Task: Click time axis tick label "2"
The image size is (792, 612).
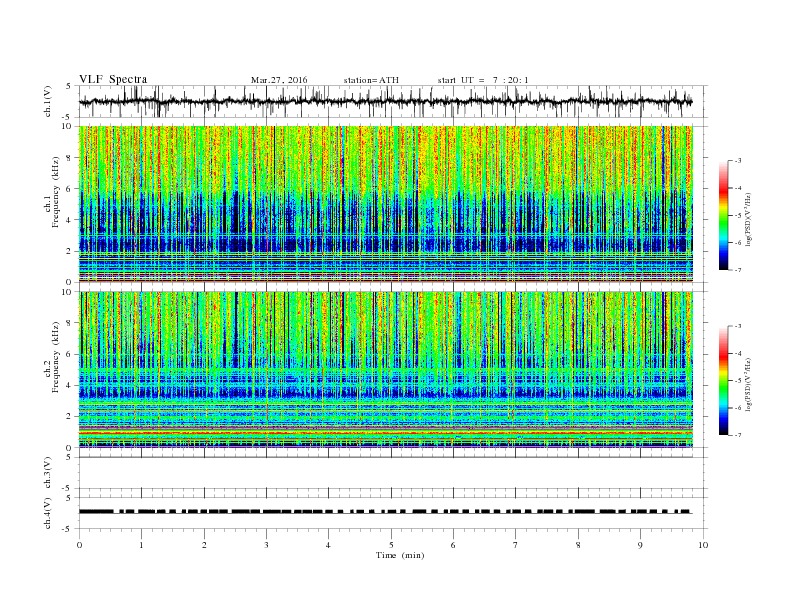Action: pyautogui.click(x=204, y=545)
